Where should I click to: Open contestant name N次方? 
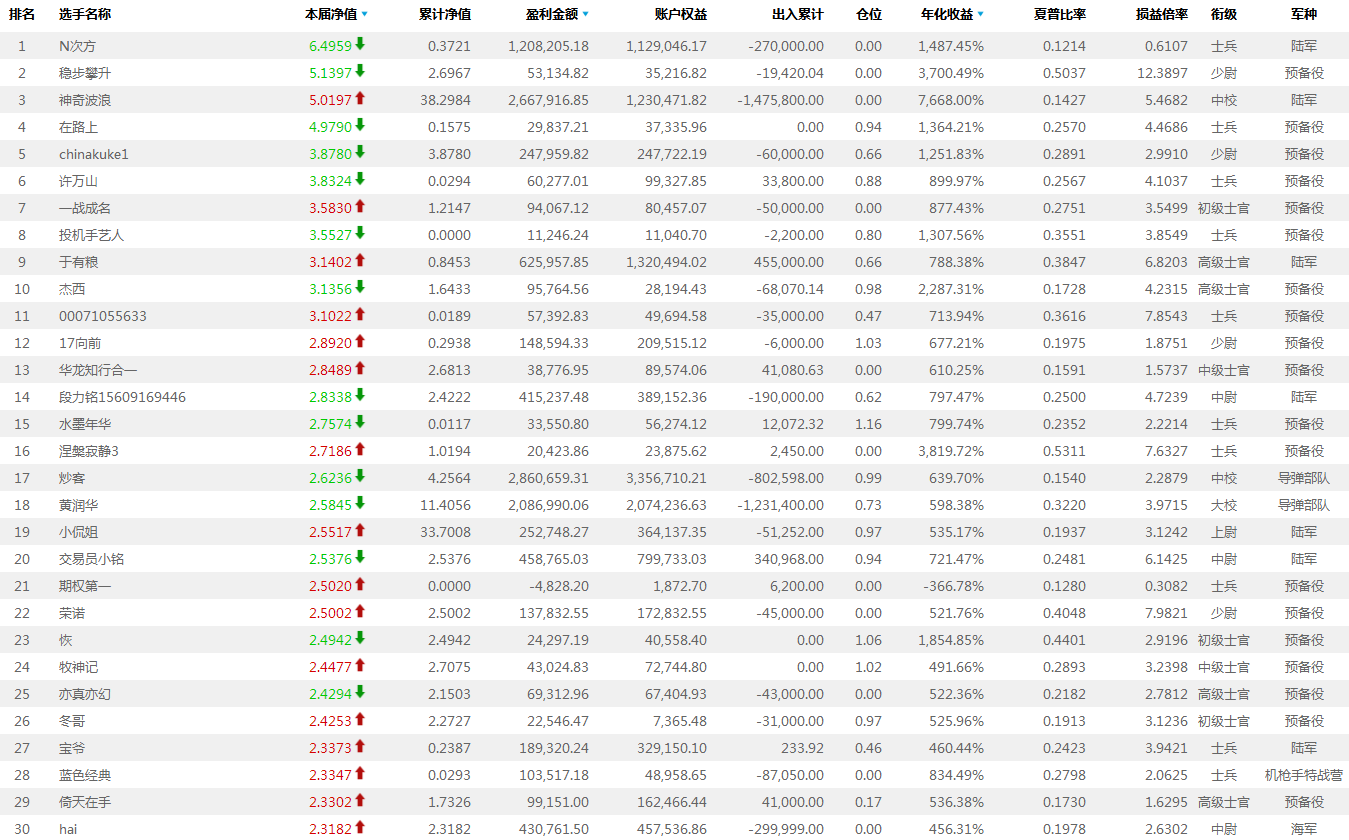point(78,46)
